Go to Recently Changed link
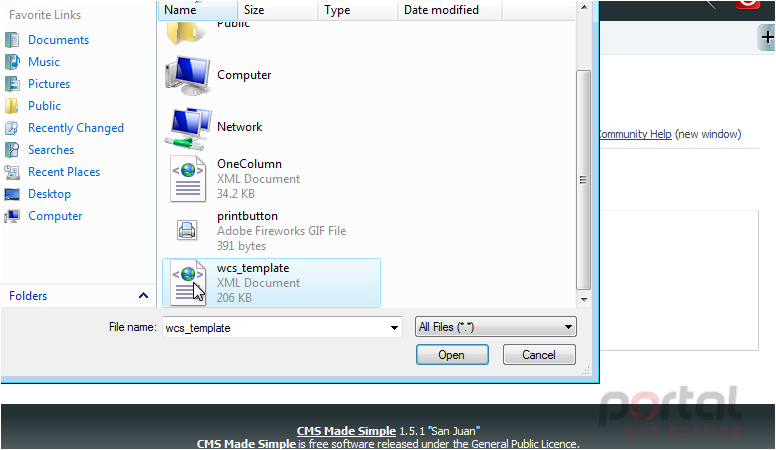This screenshot has width=776, height=450. click(75, 128)
